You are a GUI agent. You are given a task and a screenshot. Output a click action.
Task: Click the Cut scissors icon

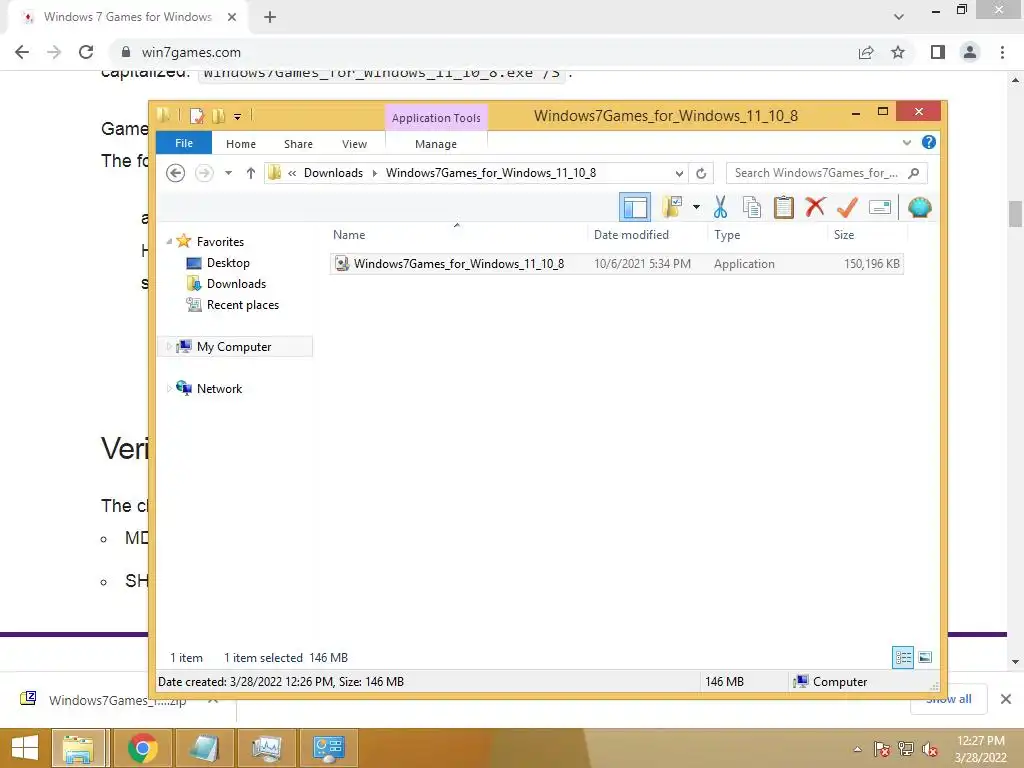pos(720,208)
